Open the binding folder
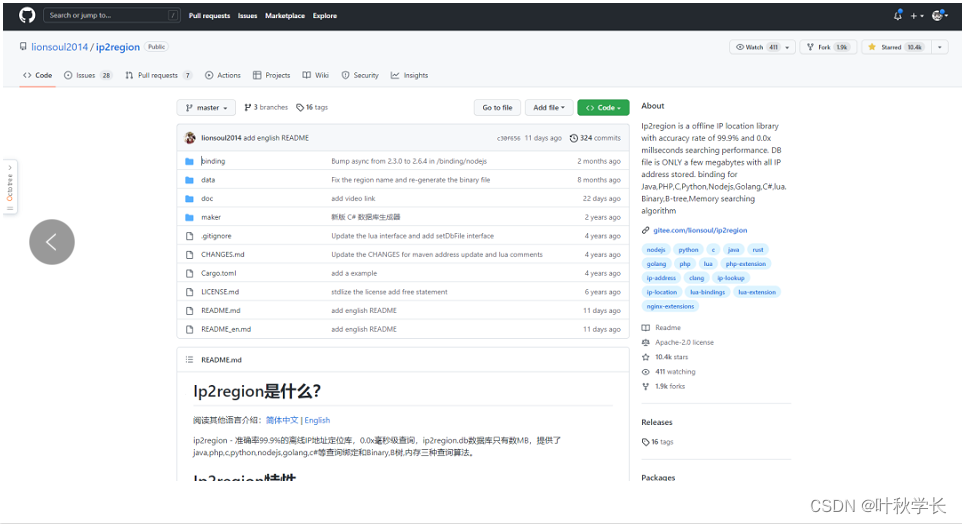 tap(213, 161)
